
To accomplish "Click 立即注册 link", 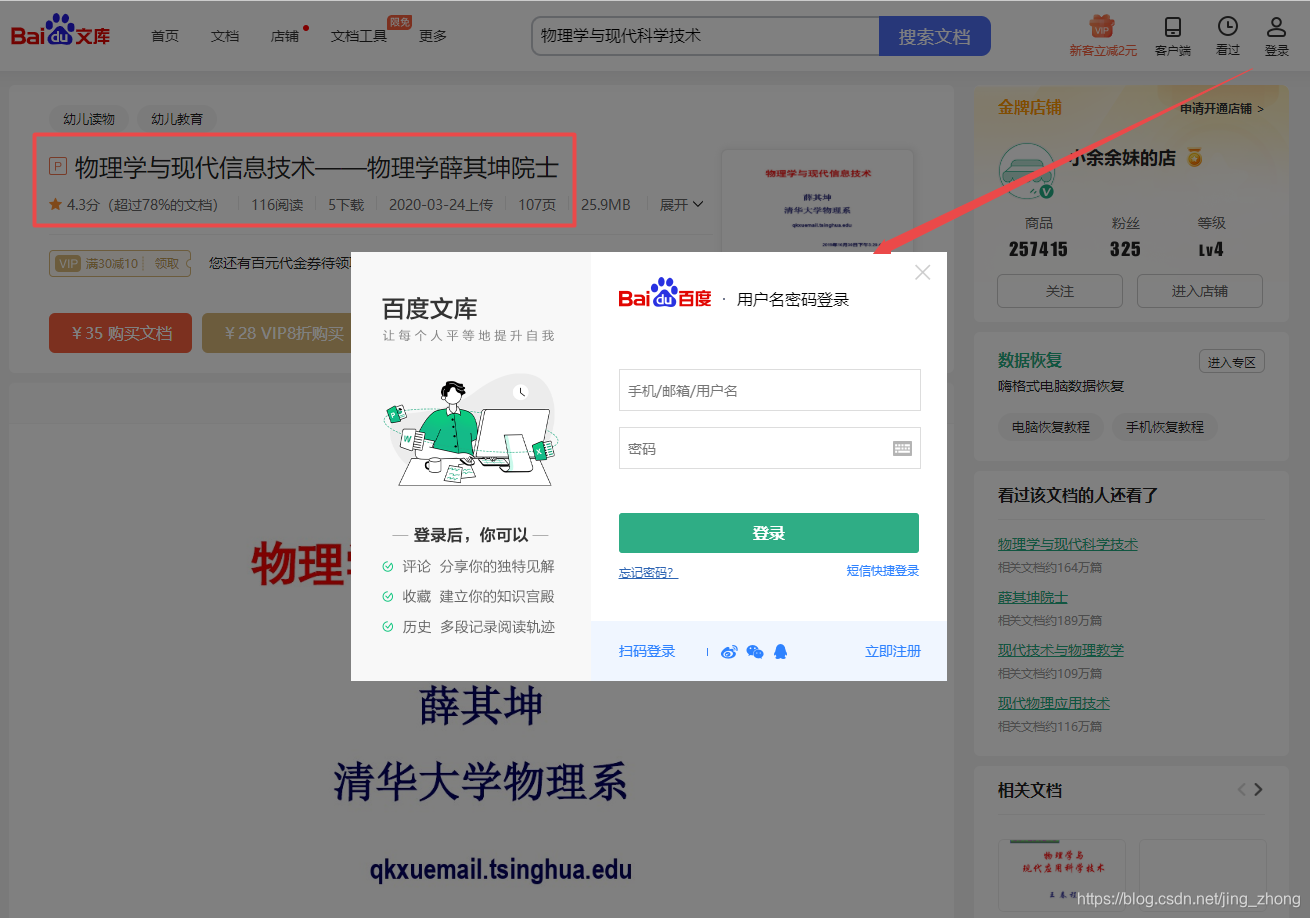I will pos(893,651).
